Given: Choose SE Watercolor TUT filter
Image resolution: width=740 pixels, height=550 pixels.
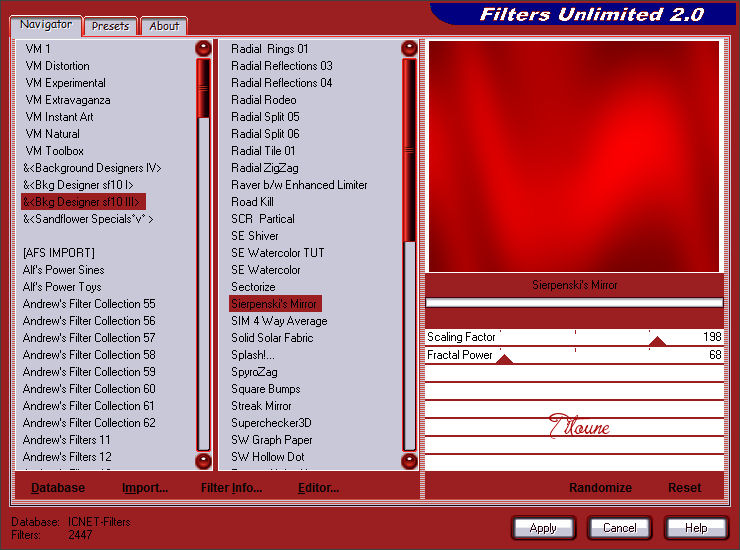Looking at the screenshot, I should click(278, 253).
